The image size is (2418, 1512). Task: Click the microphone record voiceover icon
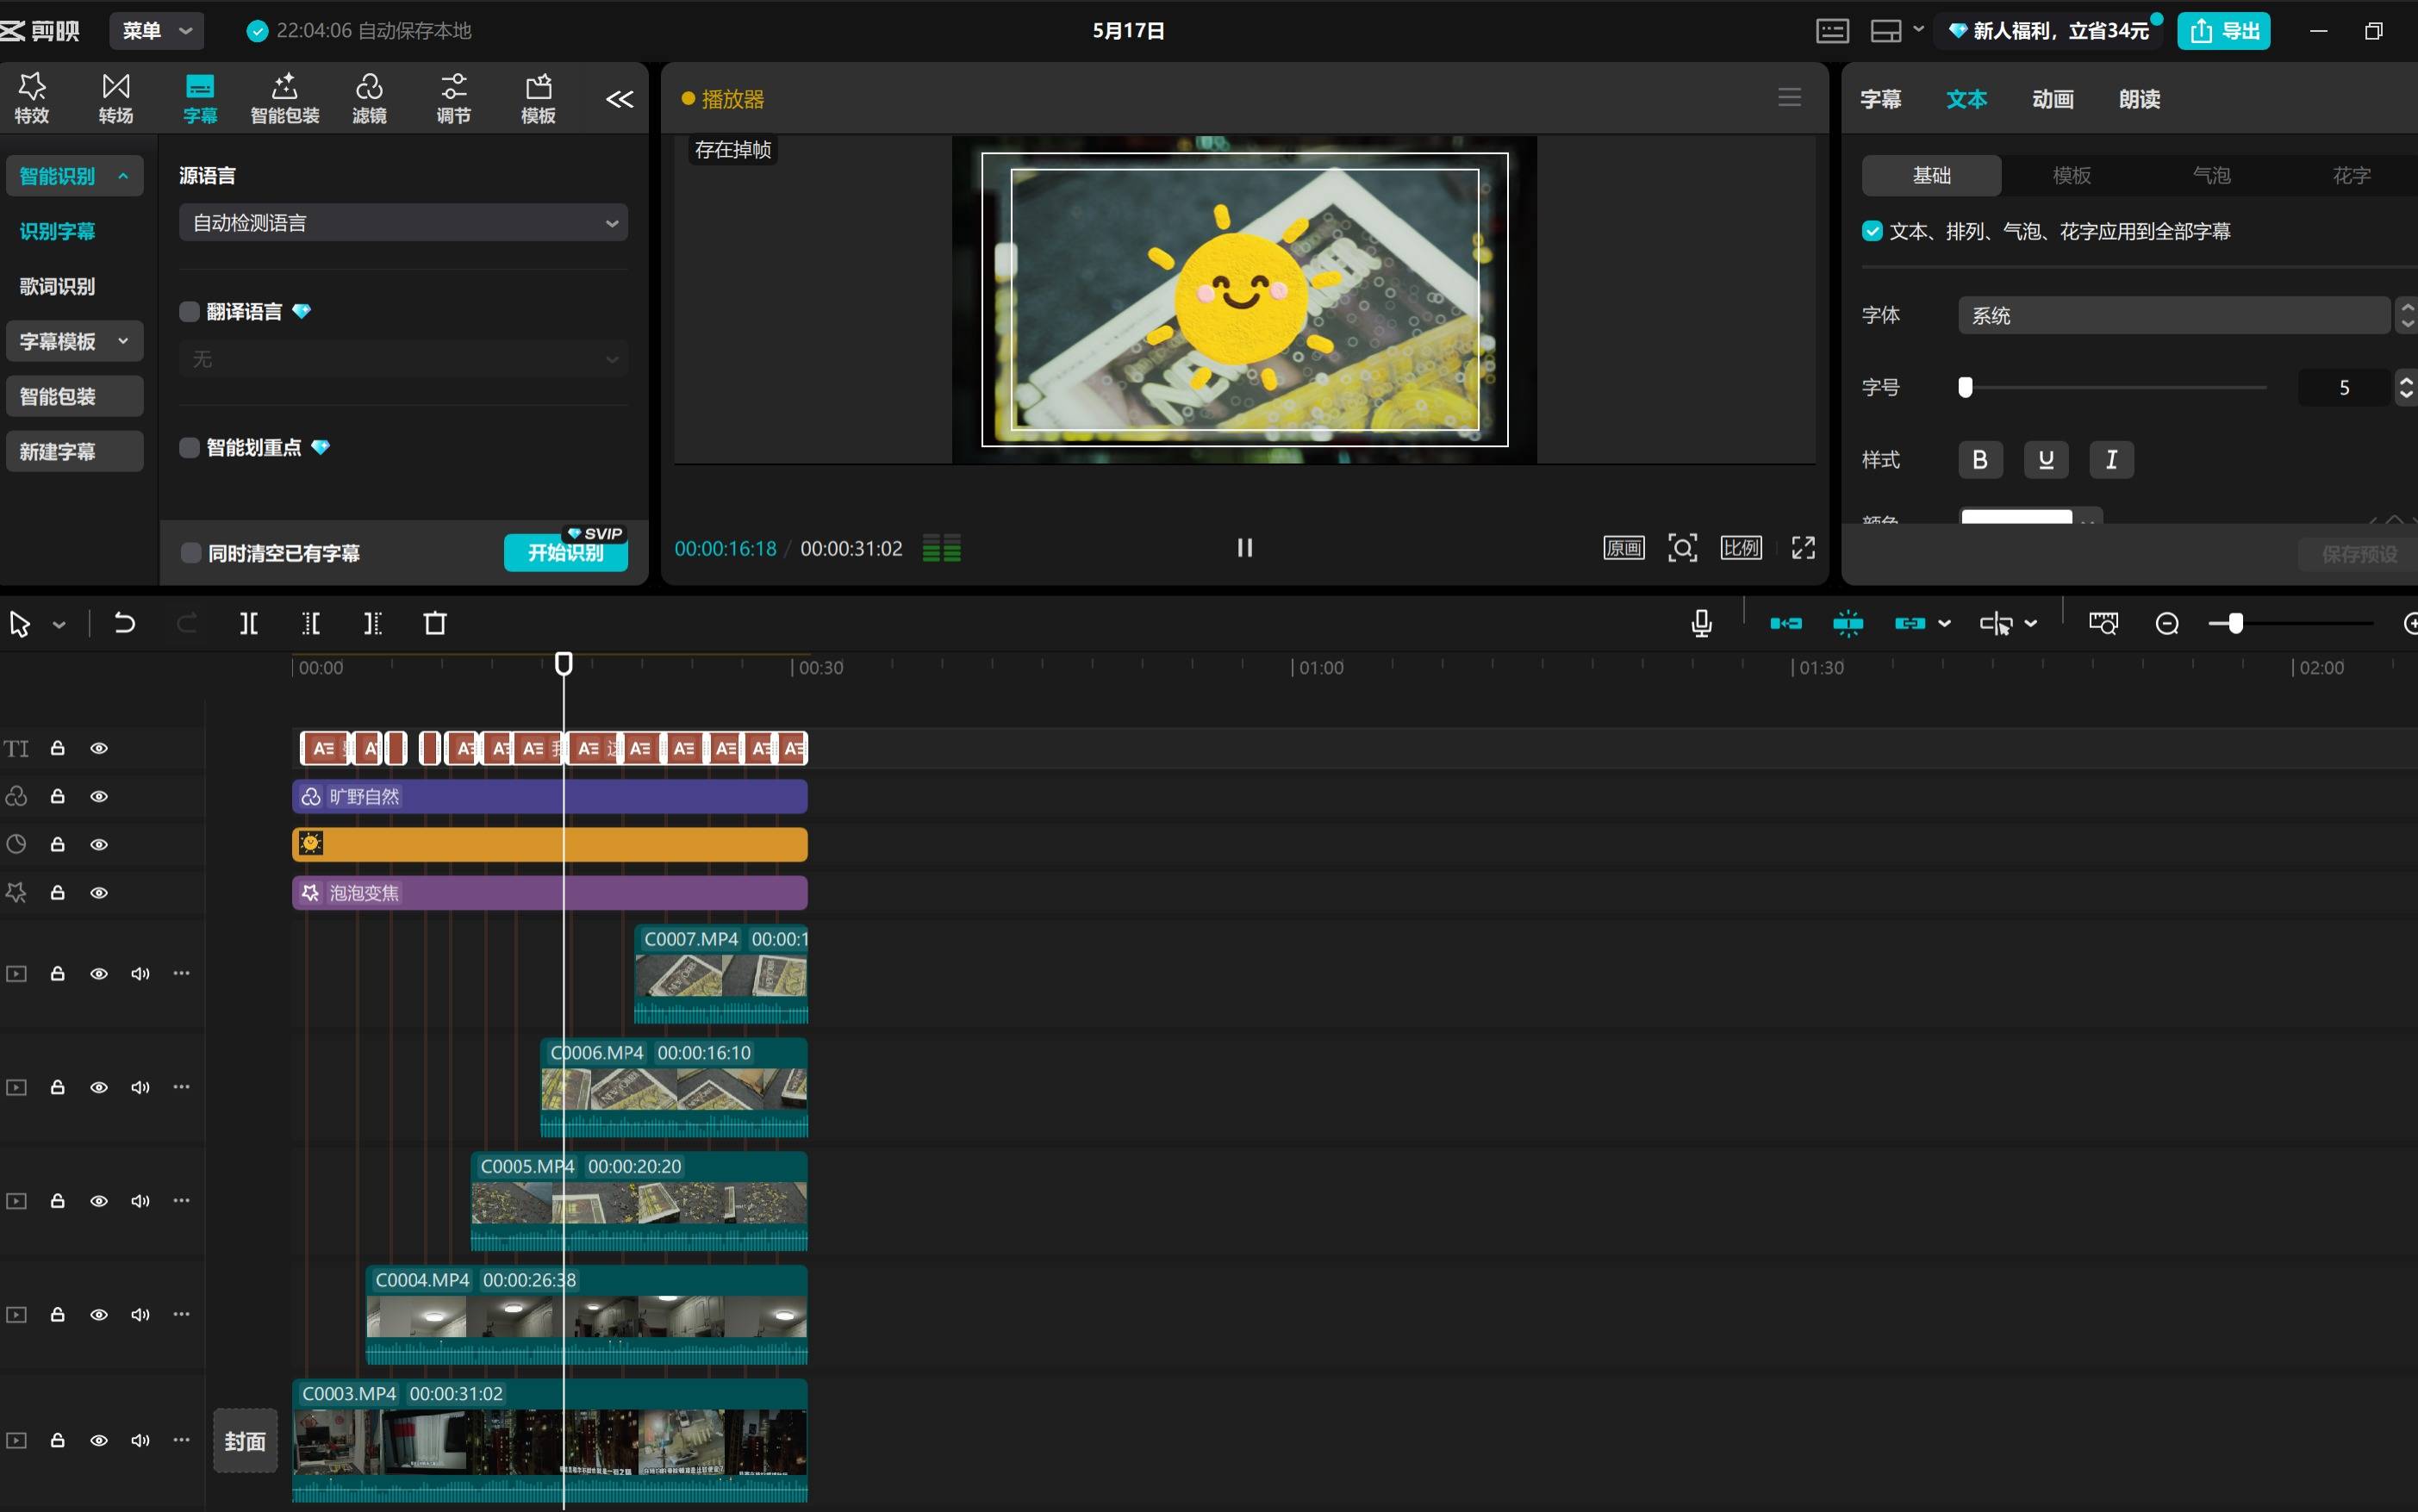pos(1701,624)
